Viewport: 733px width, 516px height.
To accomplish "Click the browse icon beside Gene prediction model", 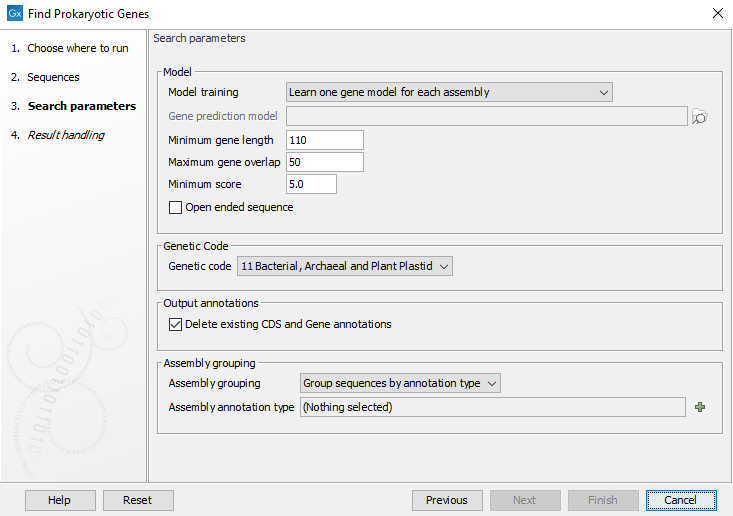I will click(700, 117).
